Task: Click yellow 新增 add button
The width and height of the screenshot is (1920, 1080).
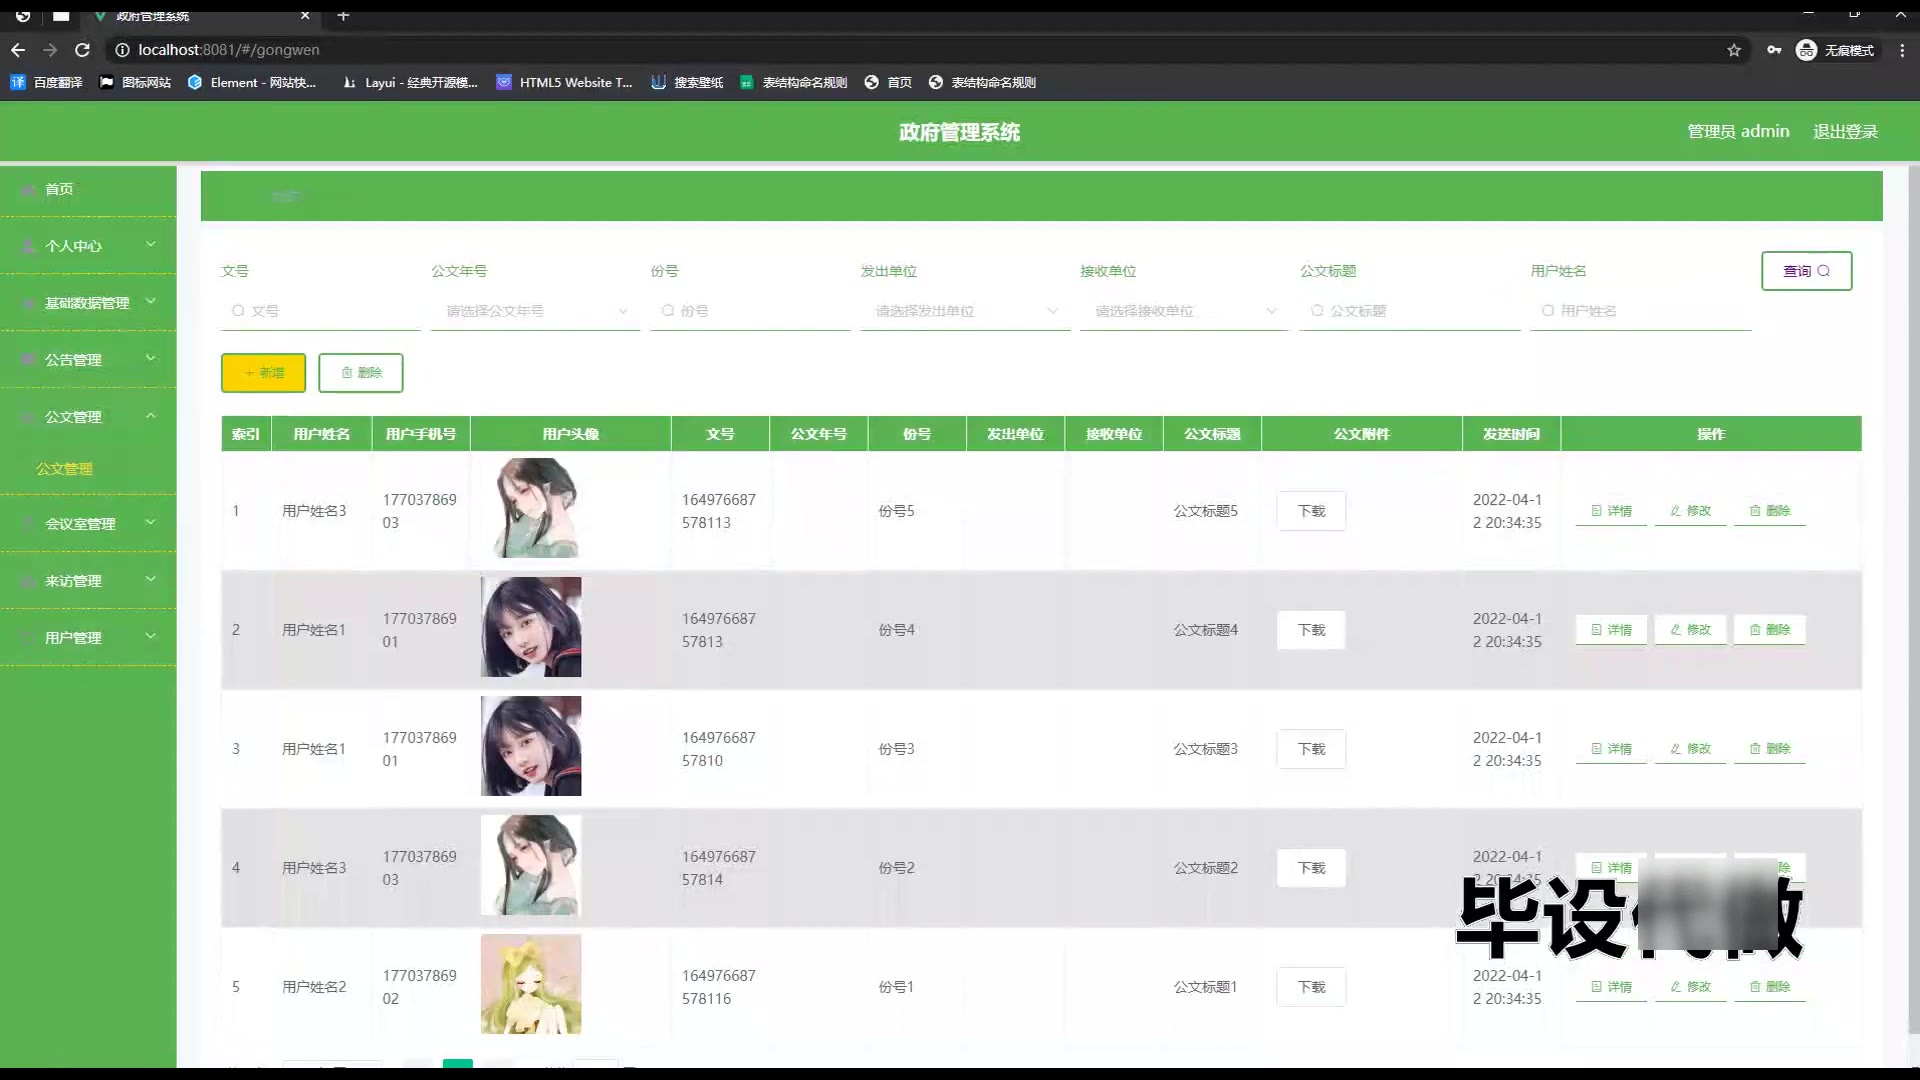Action: tap(263, 373)
